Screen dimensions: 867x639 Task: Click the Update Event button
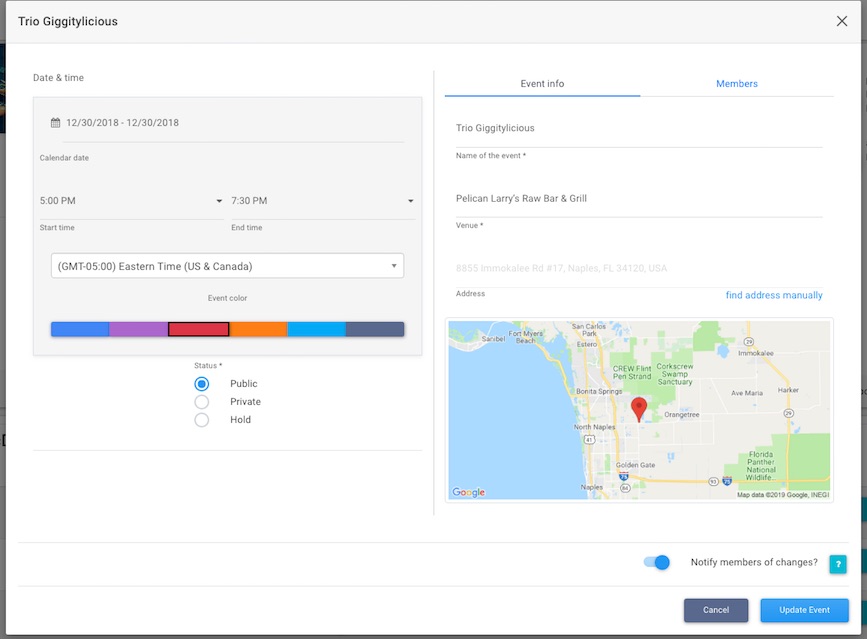click(x=804, y=610)
